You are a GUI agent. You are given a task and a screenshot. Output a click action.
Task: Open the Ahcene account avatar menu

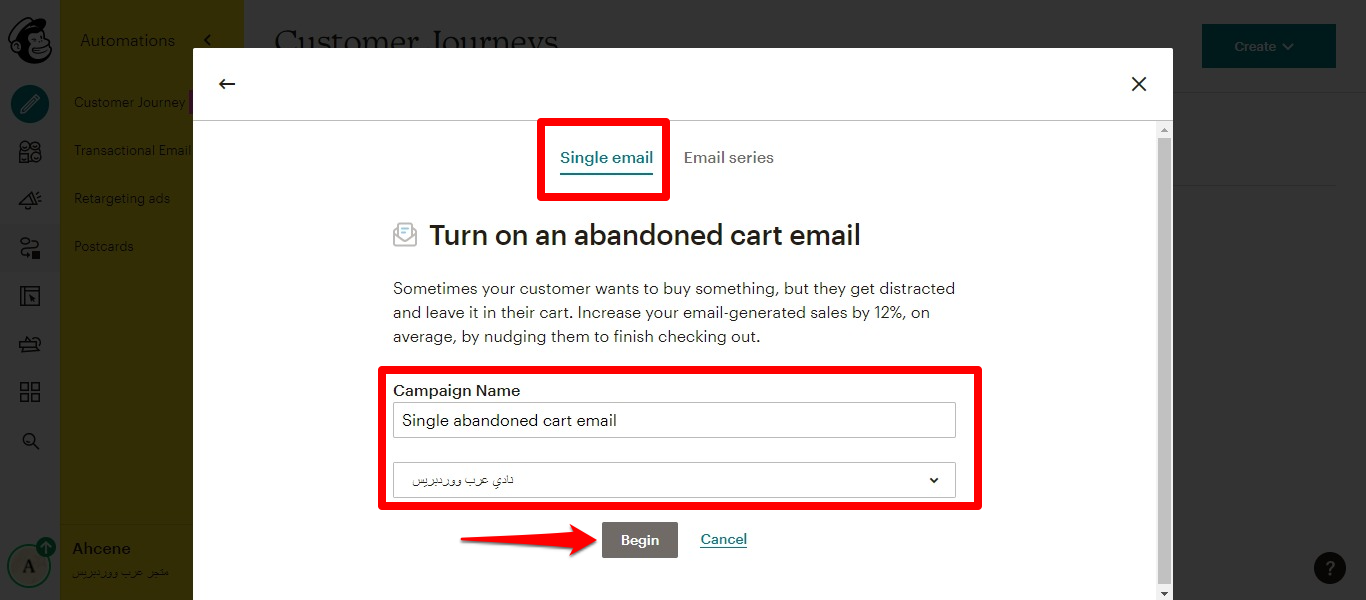click(29, 567)
